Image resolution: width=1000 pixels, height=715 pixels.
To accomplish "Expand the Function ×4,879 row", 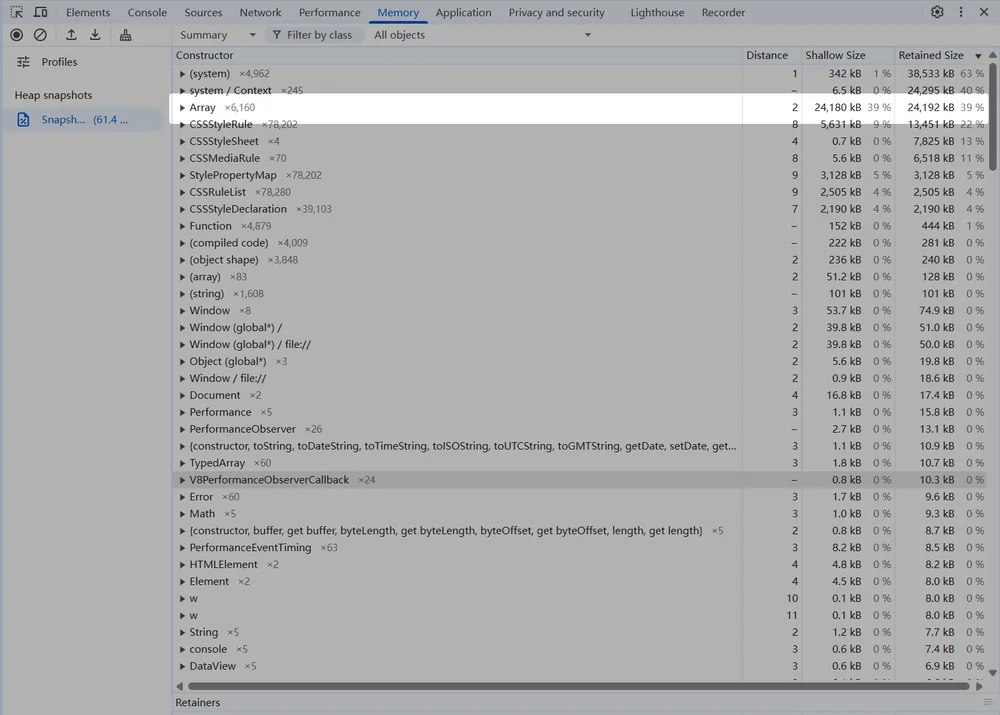I will [x=182, y=226].
